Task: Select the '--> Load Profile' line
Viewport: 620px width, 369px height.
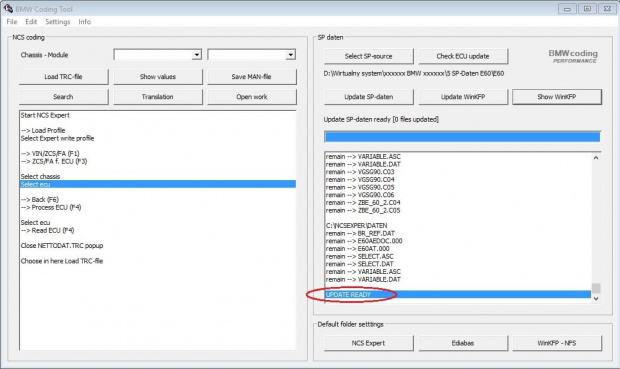Action: [x=43, y=131]
